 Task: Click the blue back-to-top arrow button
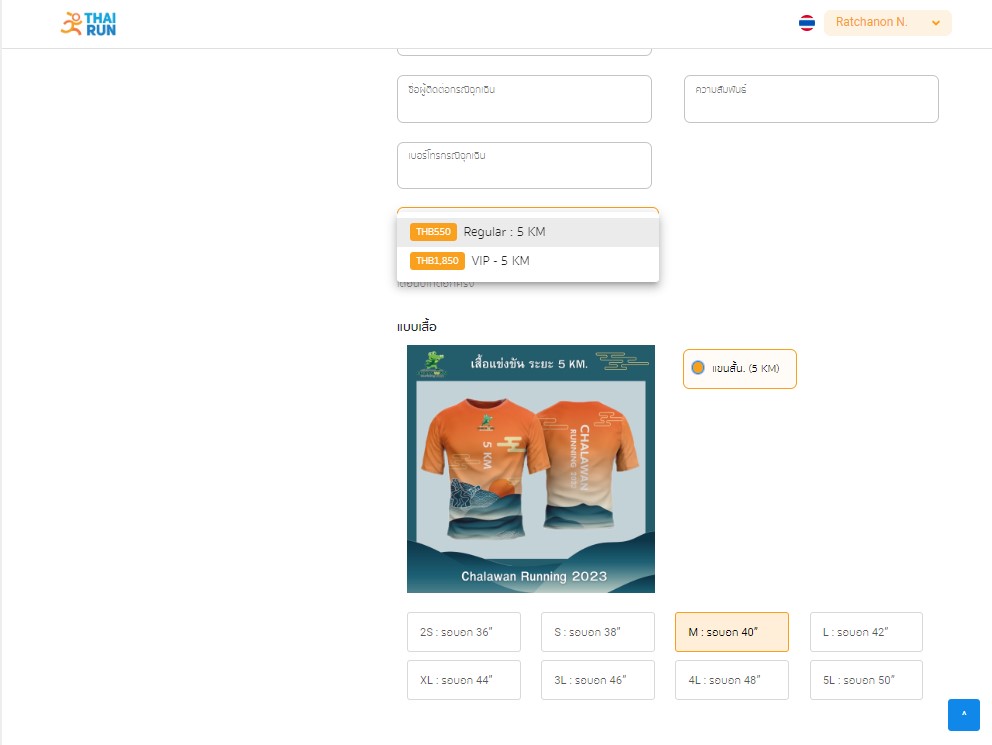point(964,715)
